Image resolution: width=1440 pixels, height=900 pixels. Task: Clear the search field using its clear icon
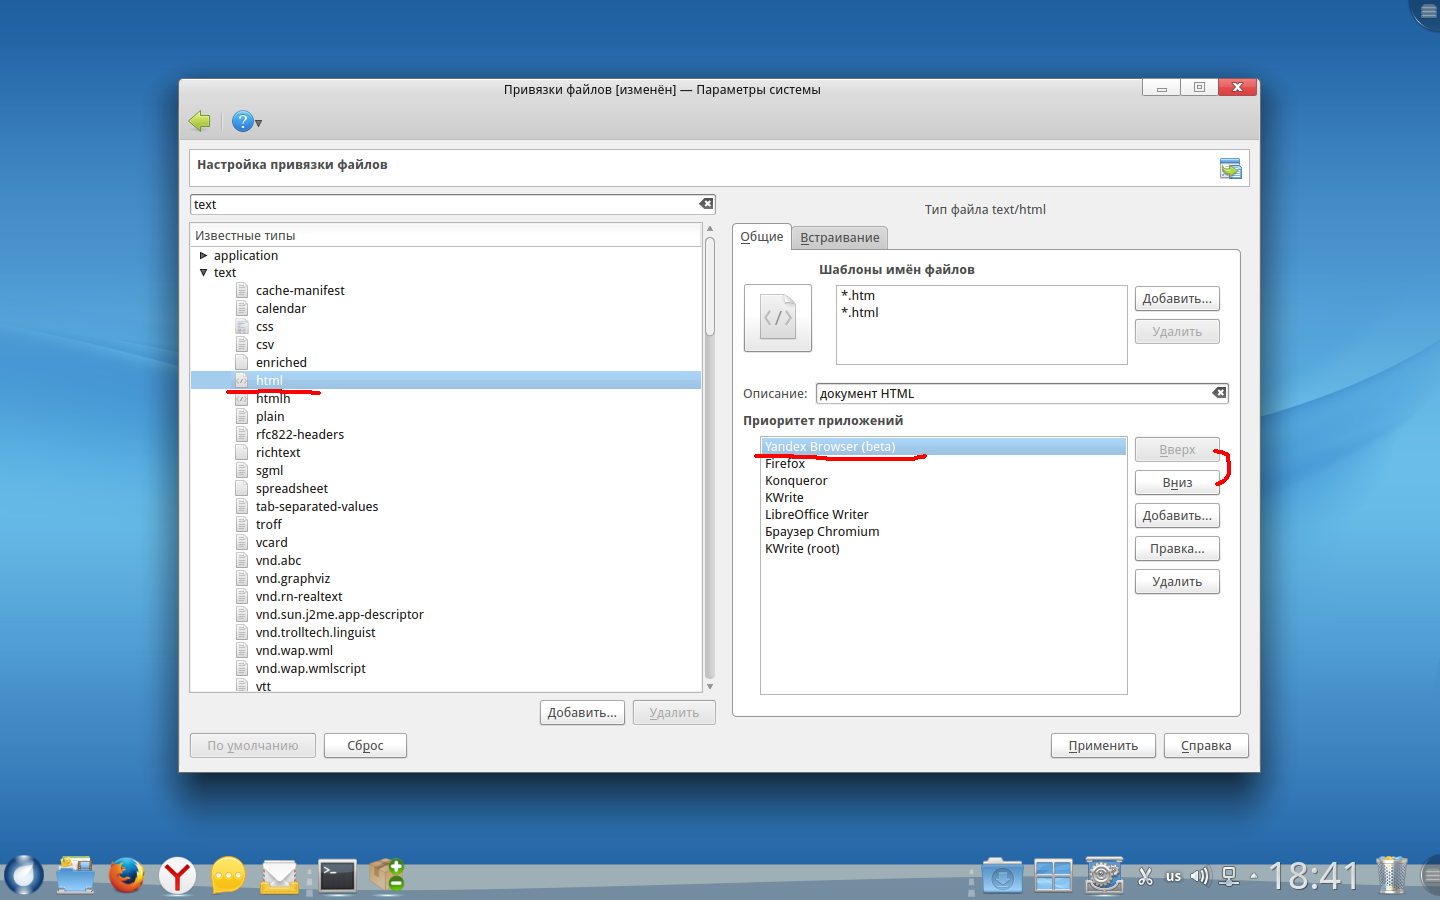pos(706,204)
